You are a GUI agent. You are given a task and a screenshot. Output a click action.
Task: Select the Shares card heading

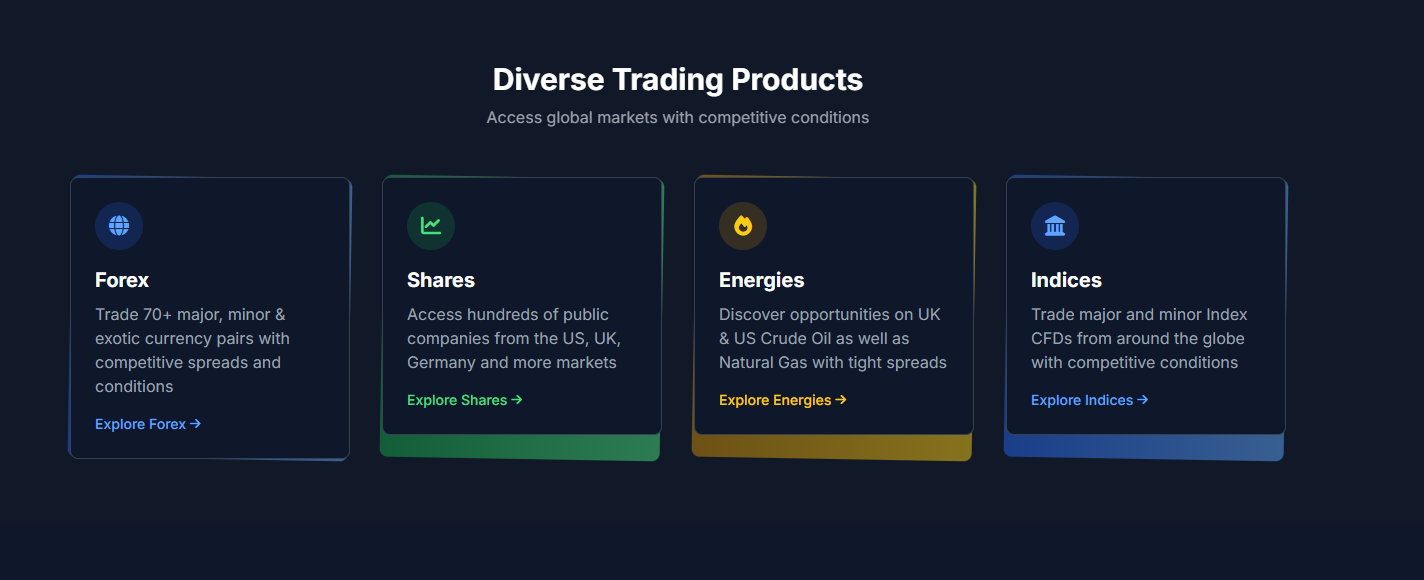click(x=441, y=280)
